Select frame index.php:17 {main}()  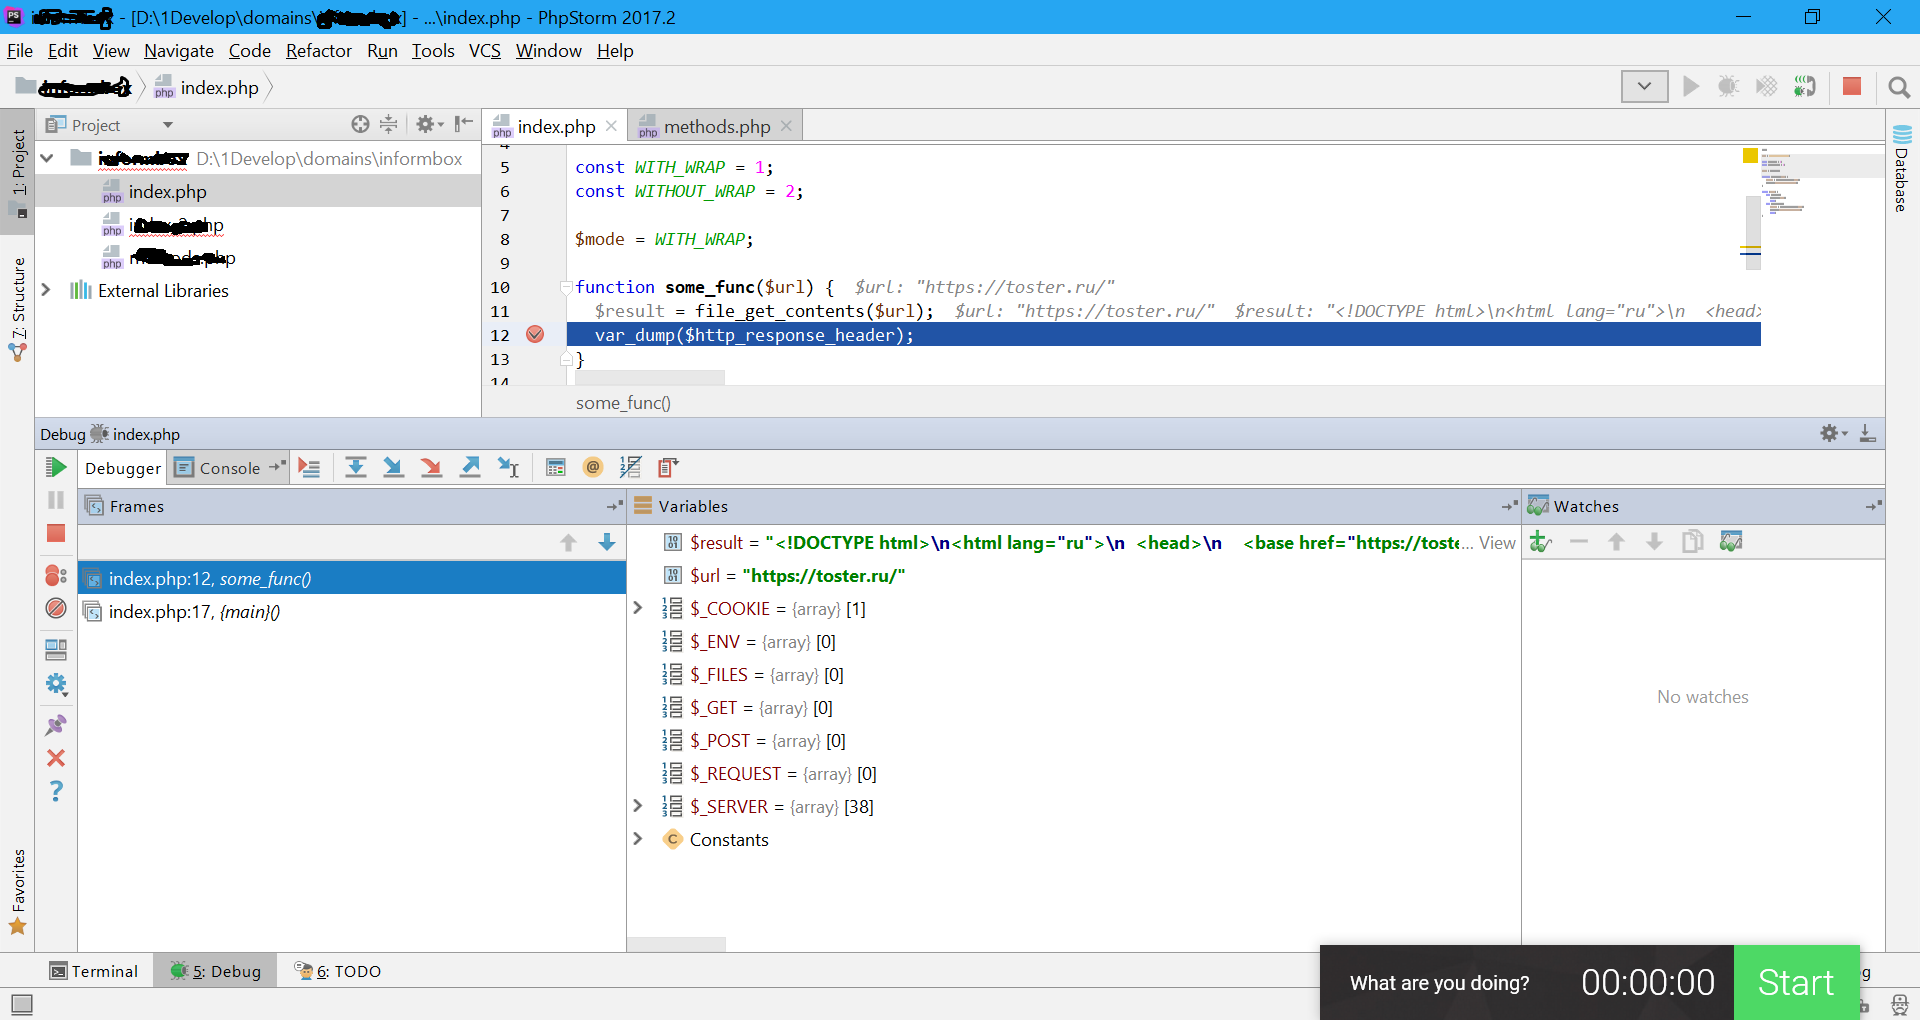click(x=351, y=611)
